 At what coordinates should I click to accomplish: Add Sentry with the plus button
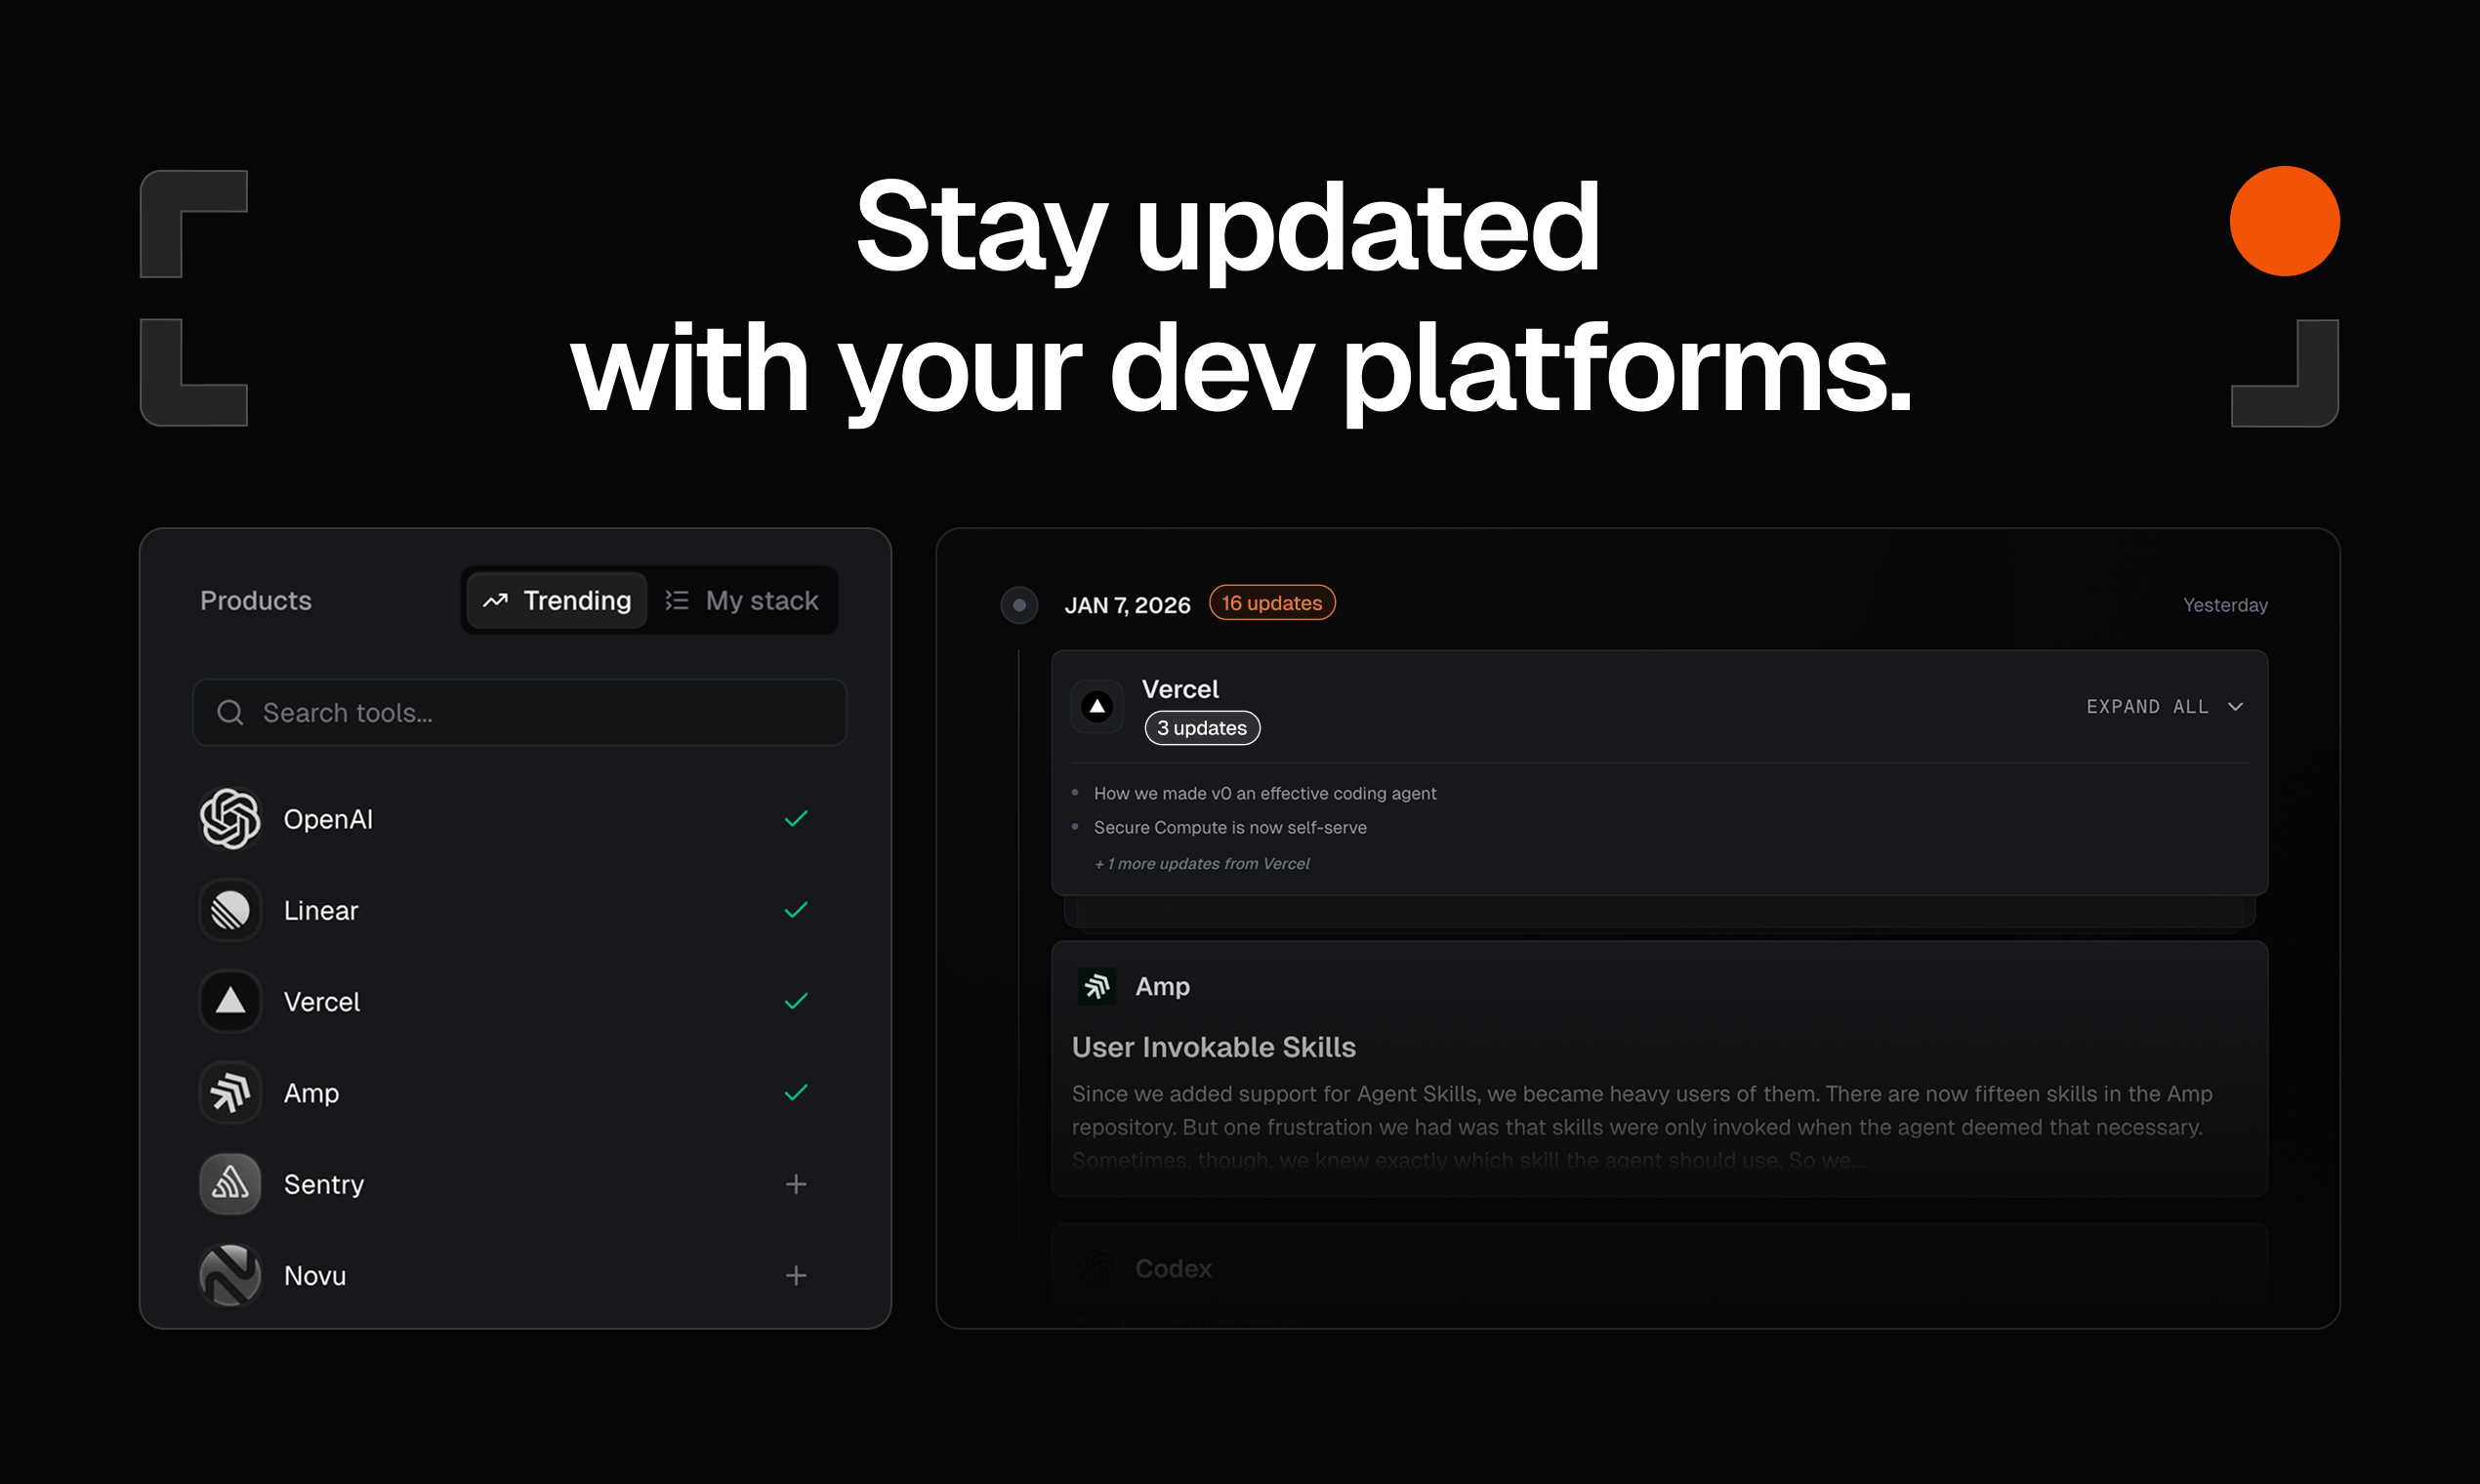pos(795,1183)
